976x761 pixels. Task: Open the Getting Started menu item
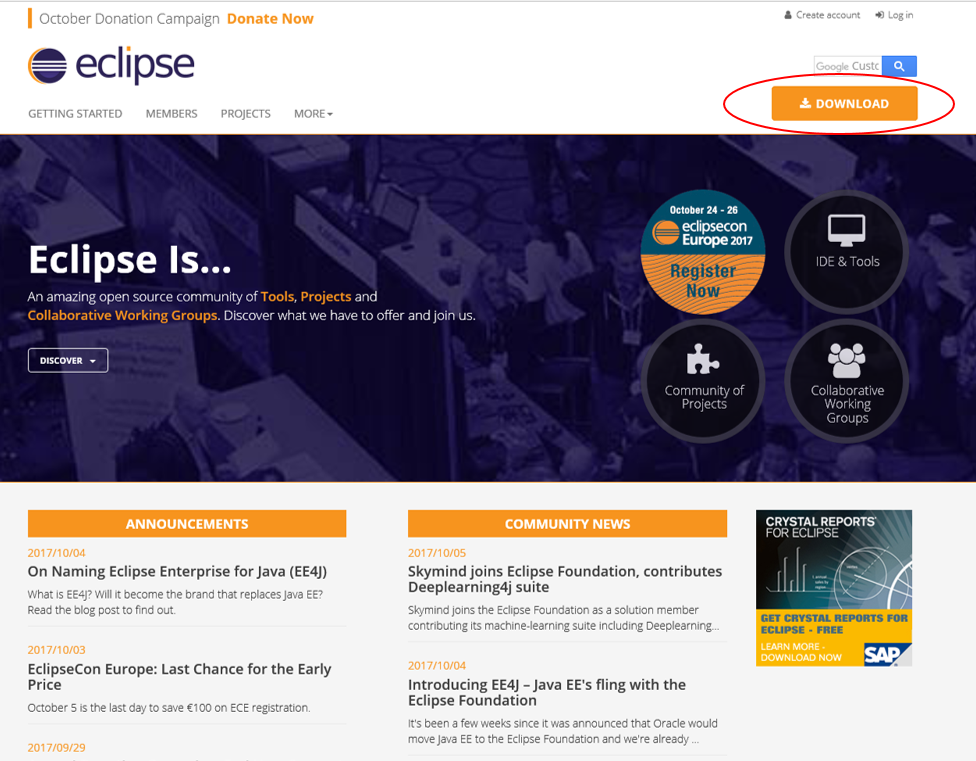pos(75,114)
